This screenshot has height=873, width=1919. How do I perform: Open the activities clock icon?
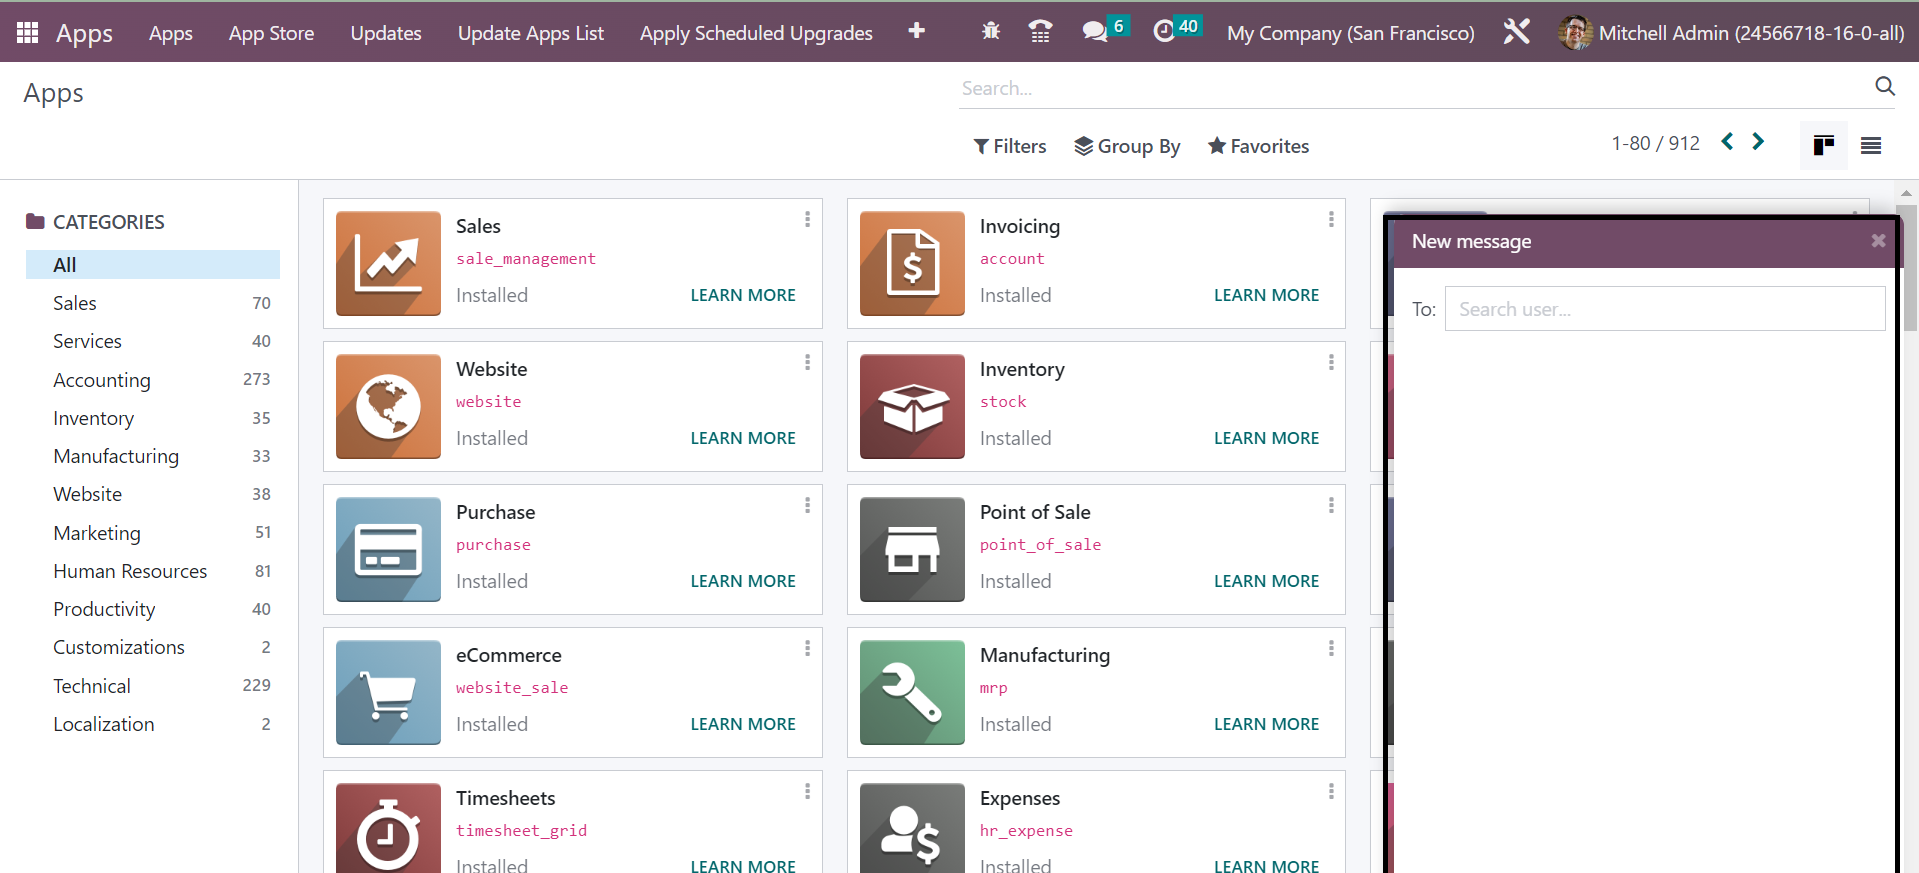click(1164, 32)
